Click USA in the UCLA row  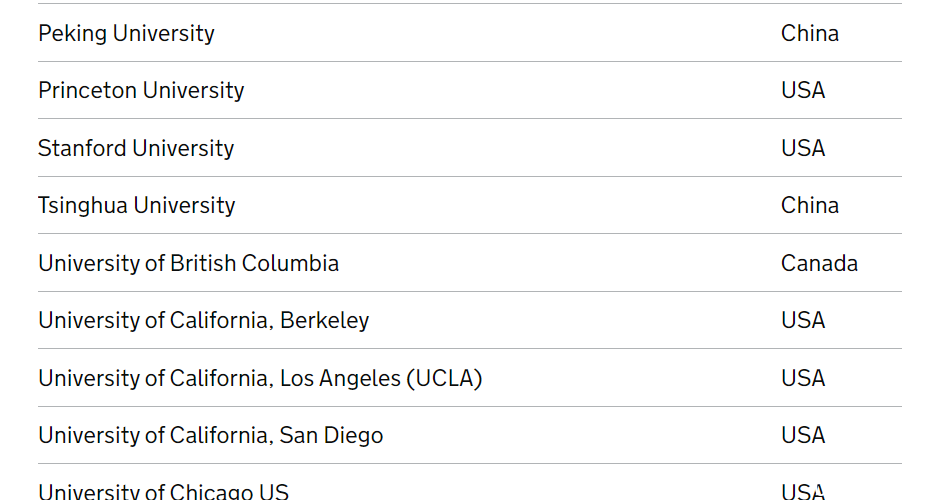(803, 378)
